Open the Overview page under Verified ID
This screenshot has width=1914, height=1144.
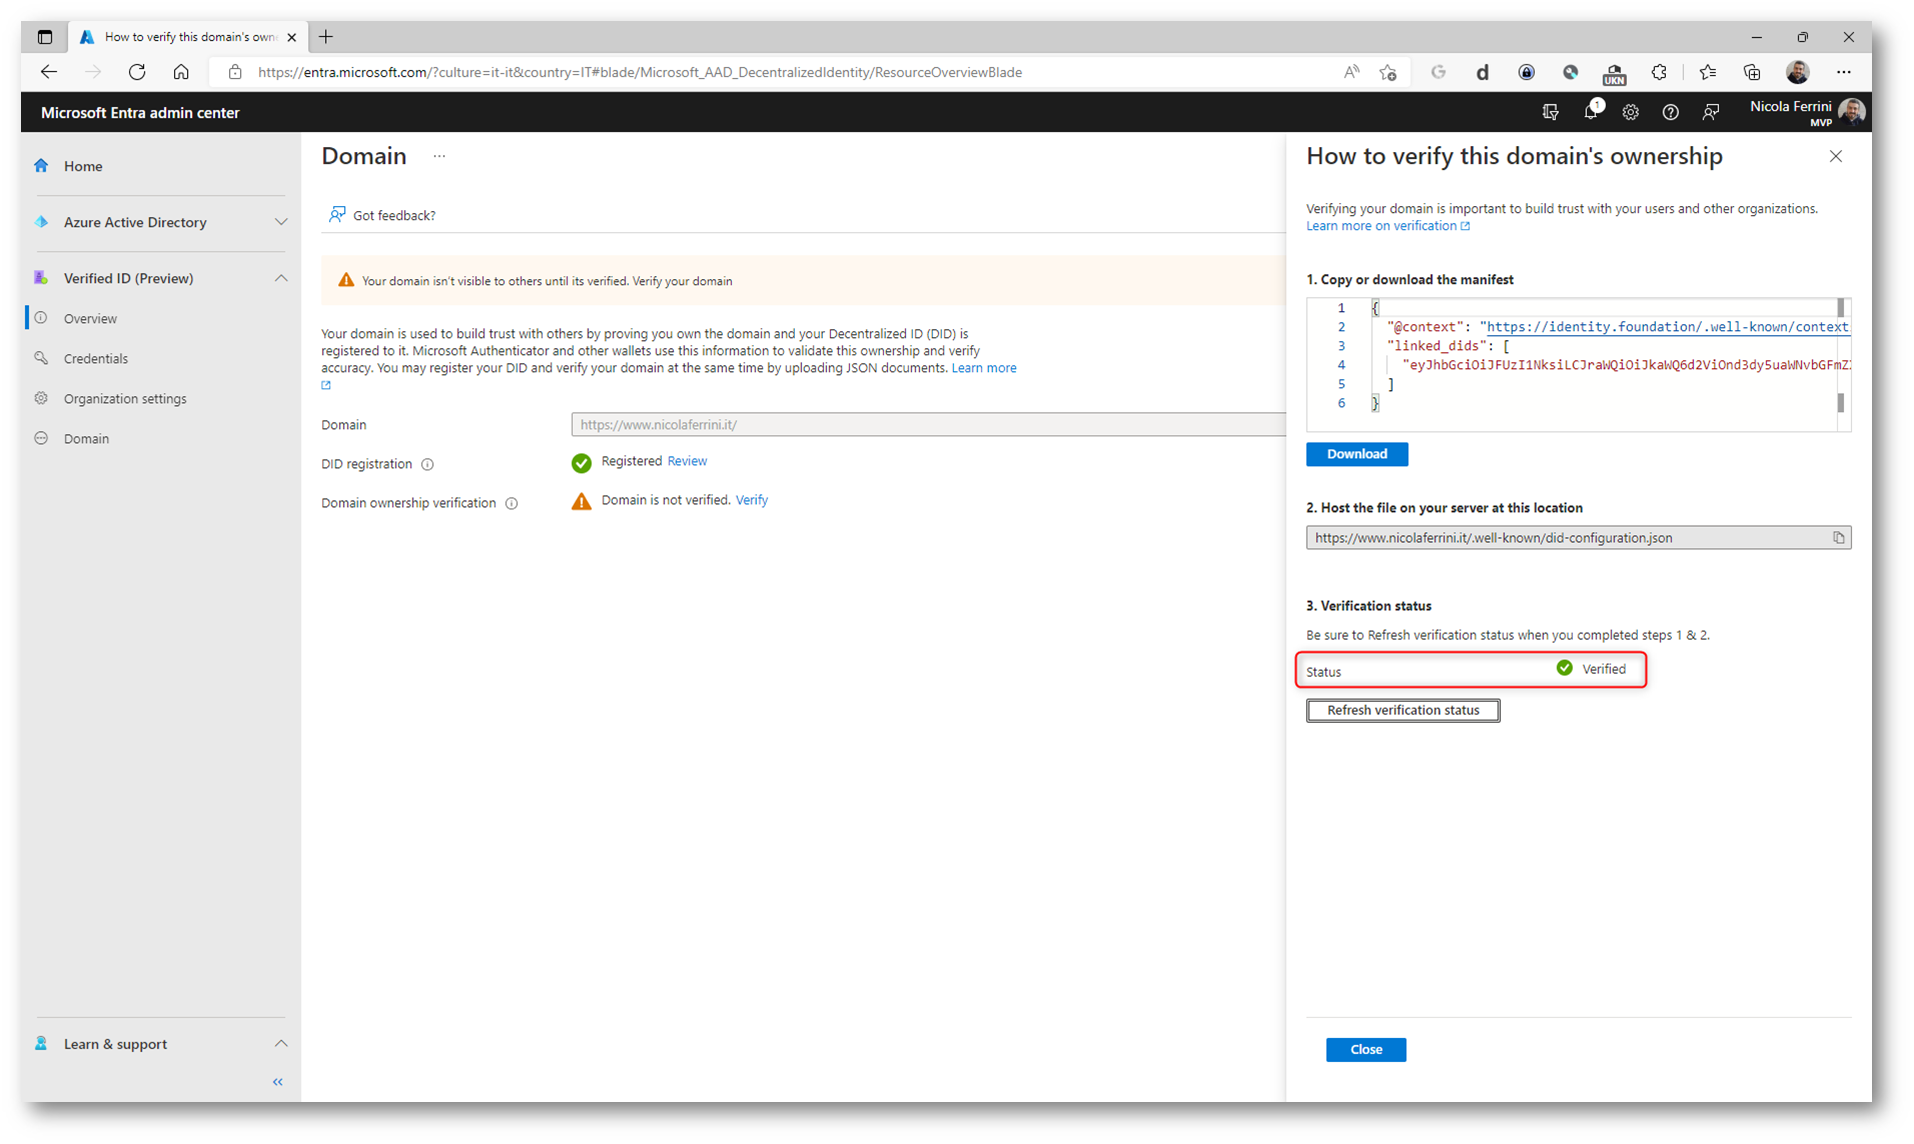(x=90, y=318)
